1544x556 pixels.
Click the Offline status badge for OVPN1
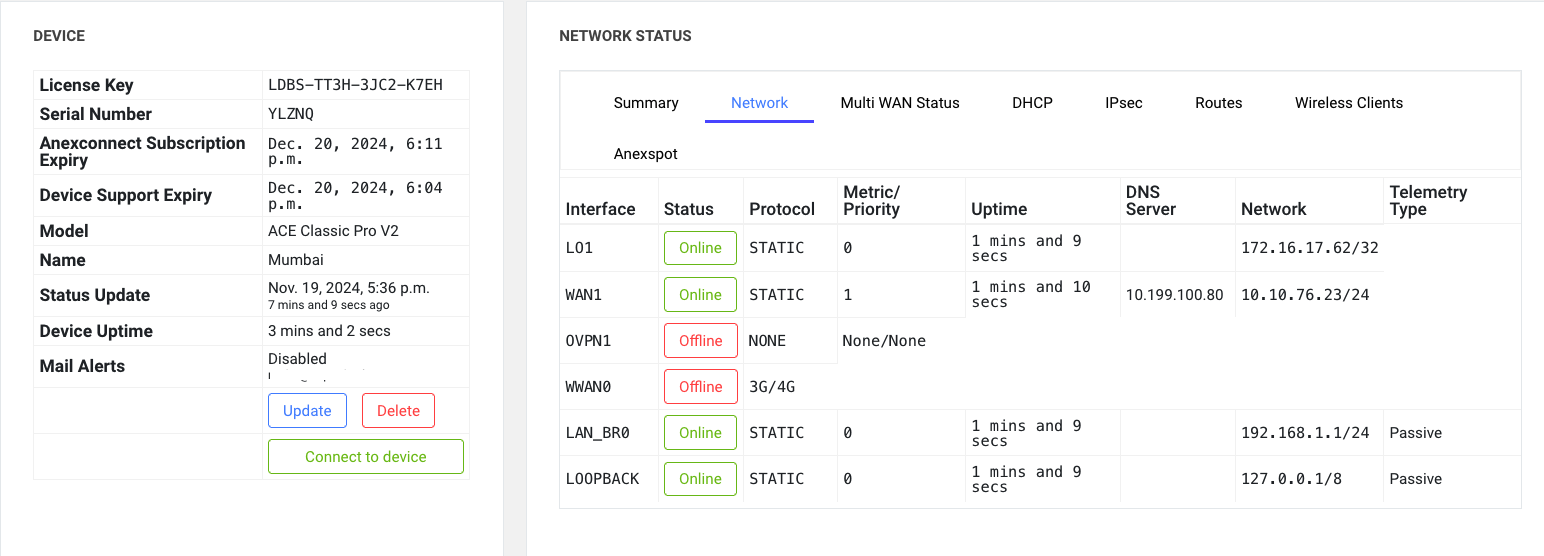pyautogui.click(x=700, y=341)
